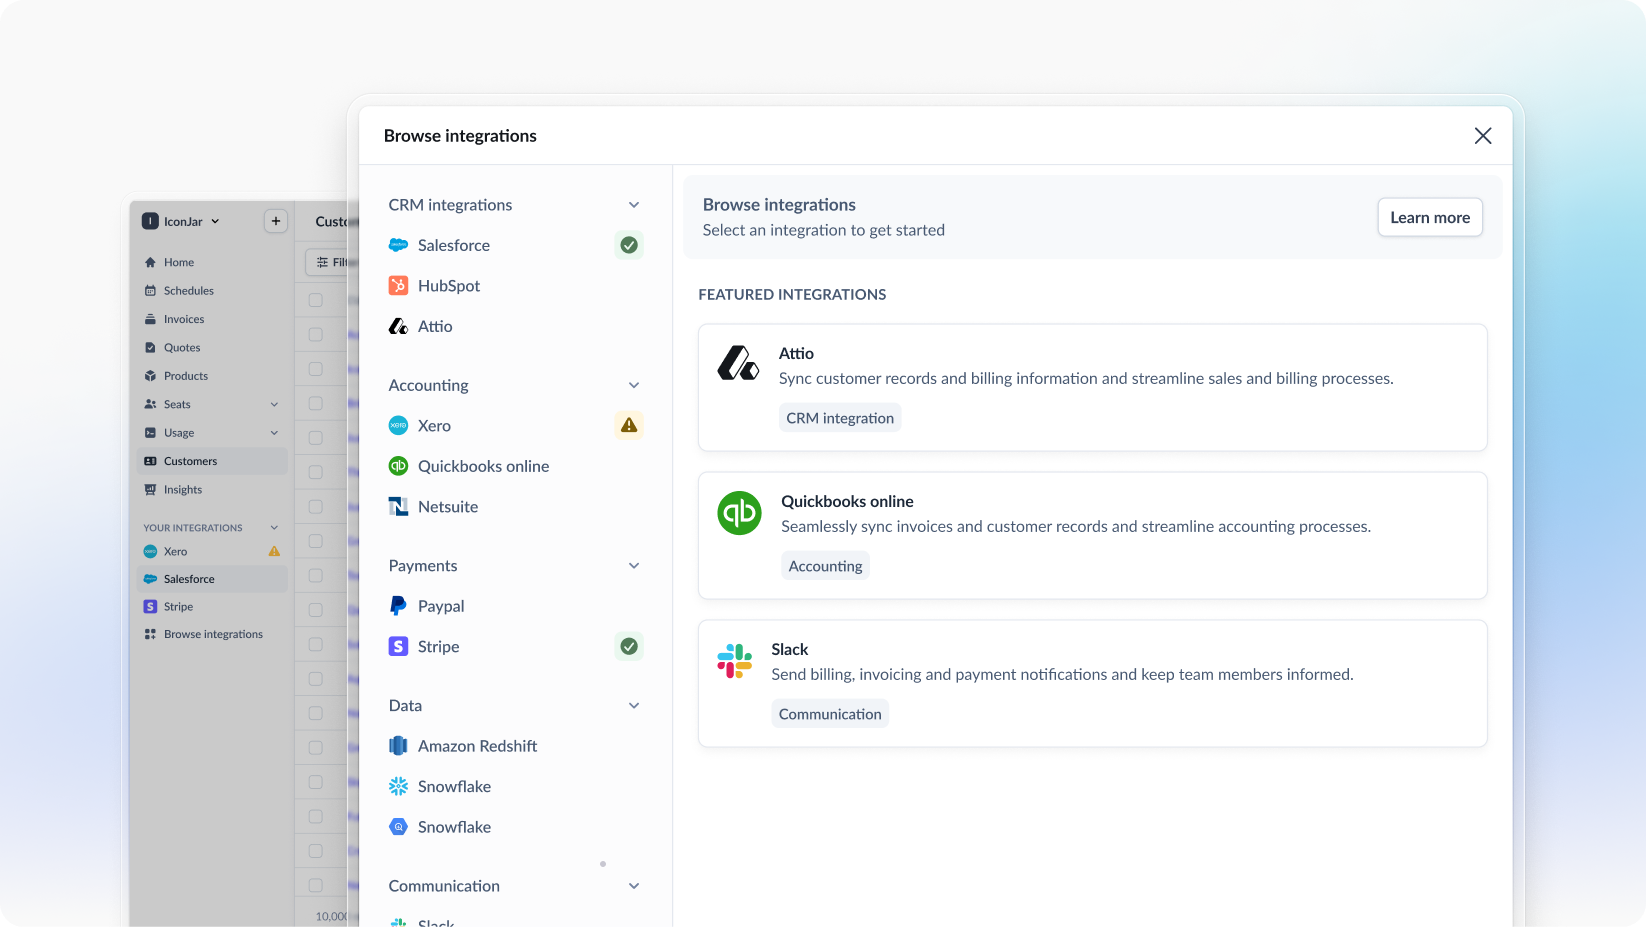Open Browse integrations sidebar item
This screenshot has height=927, width=1646.
(x=212, y=634)
